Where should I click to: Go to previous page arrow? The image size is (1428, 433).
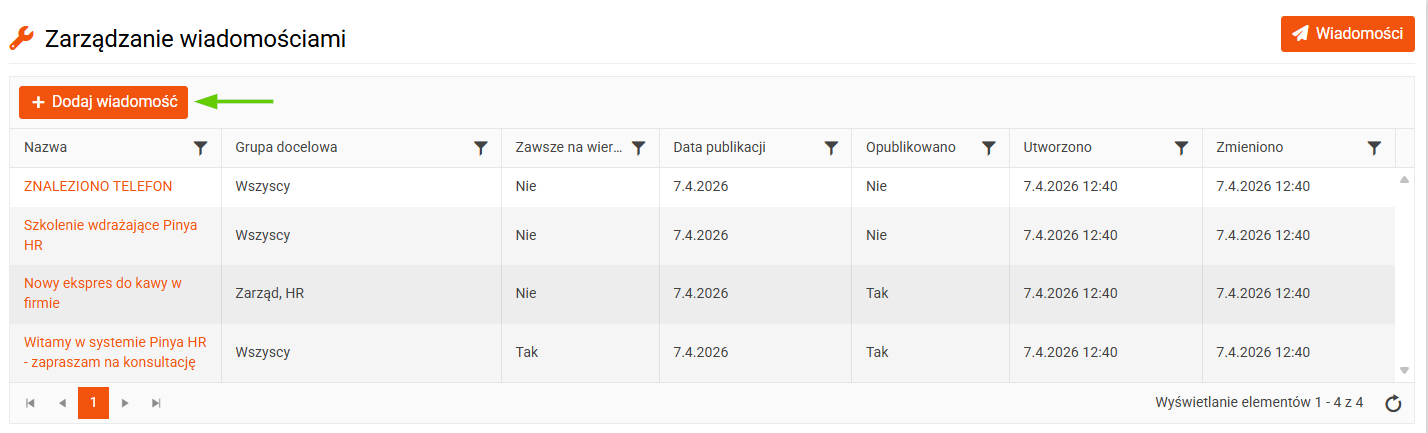pos(62,403)
